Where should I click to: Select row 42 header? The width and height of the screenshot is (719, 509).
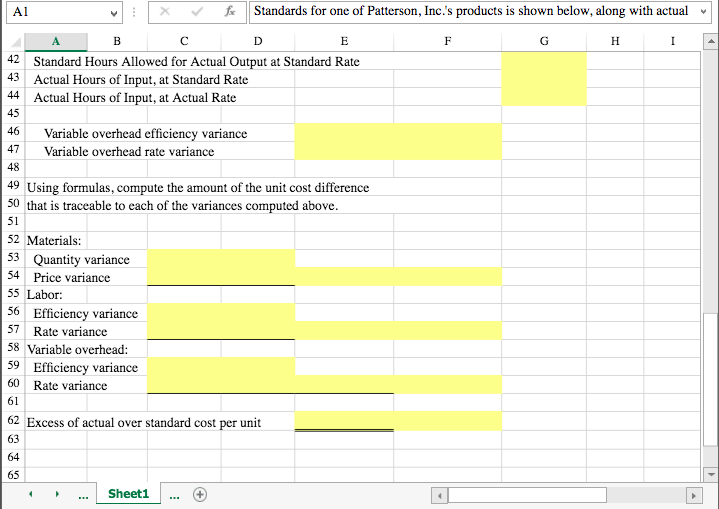click(x=13, y=60)
